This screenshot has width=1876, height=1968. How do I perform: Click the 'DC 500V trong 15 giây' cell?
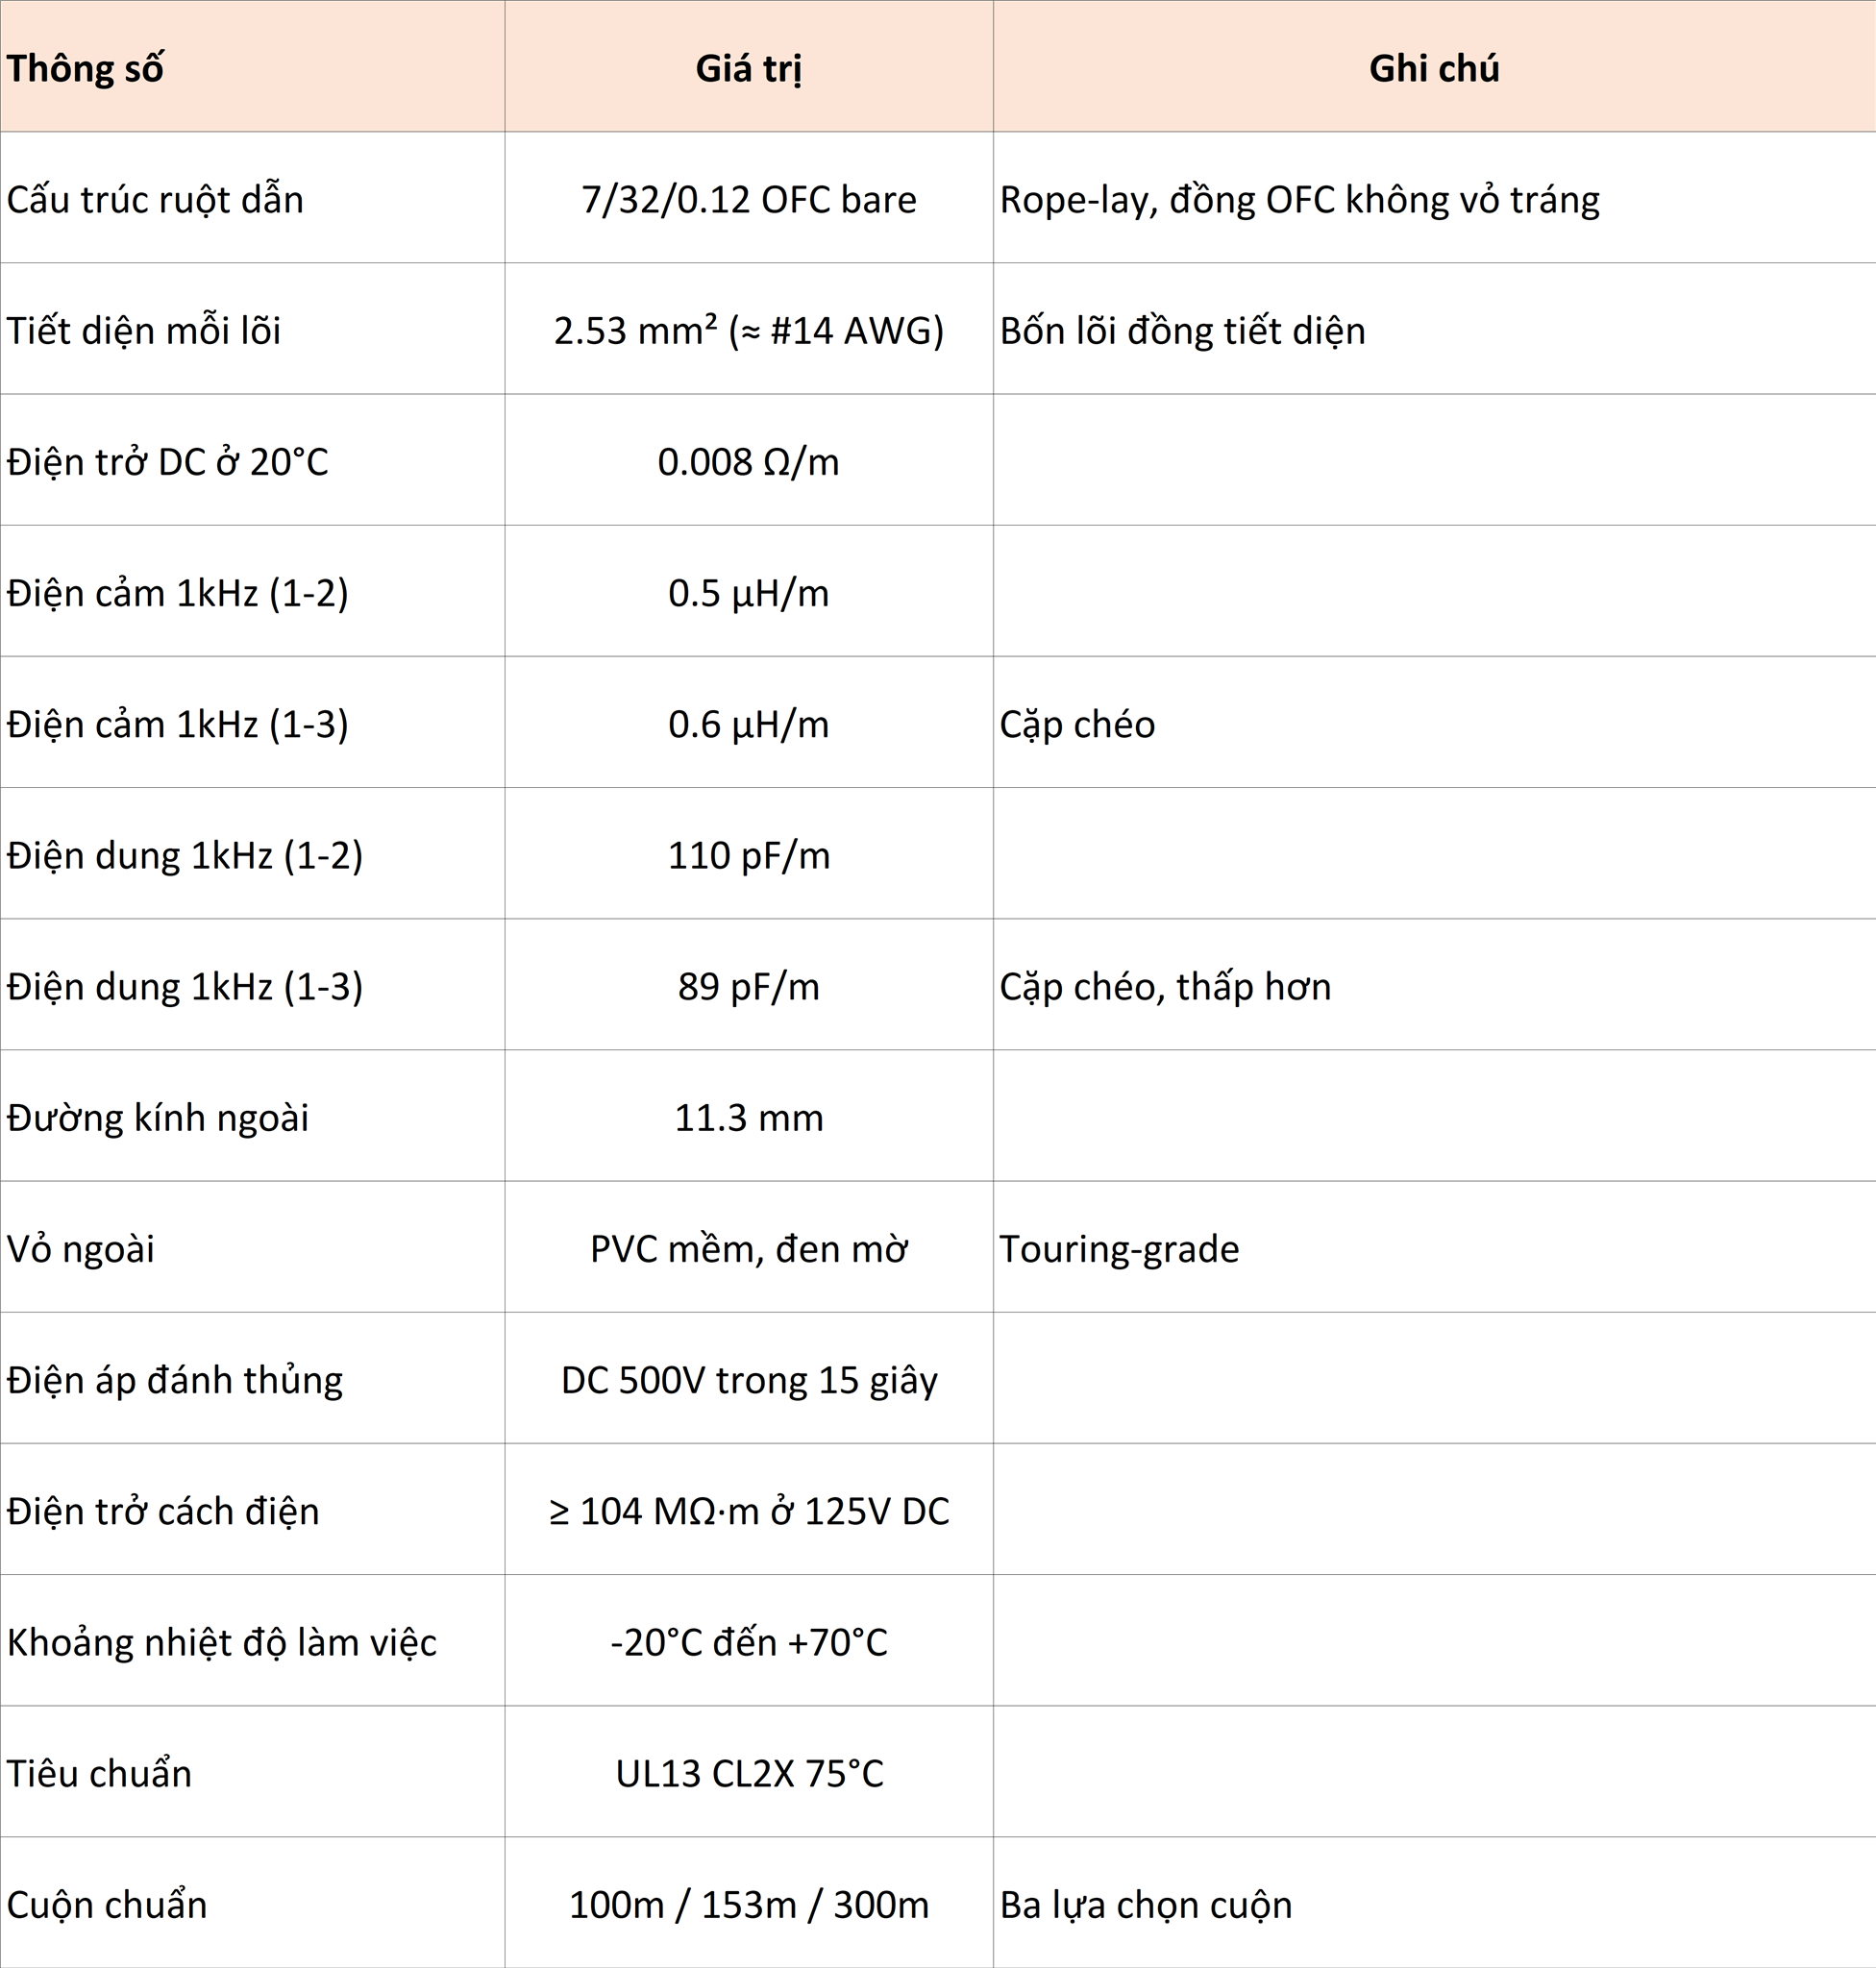tap(749, 1377)
